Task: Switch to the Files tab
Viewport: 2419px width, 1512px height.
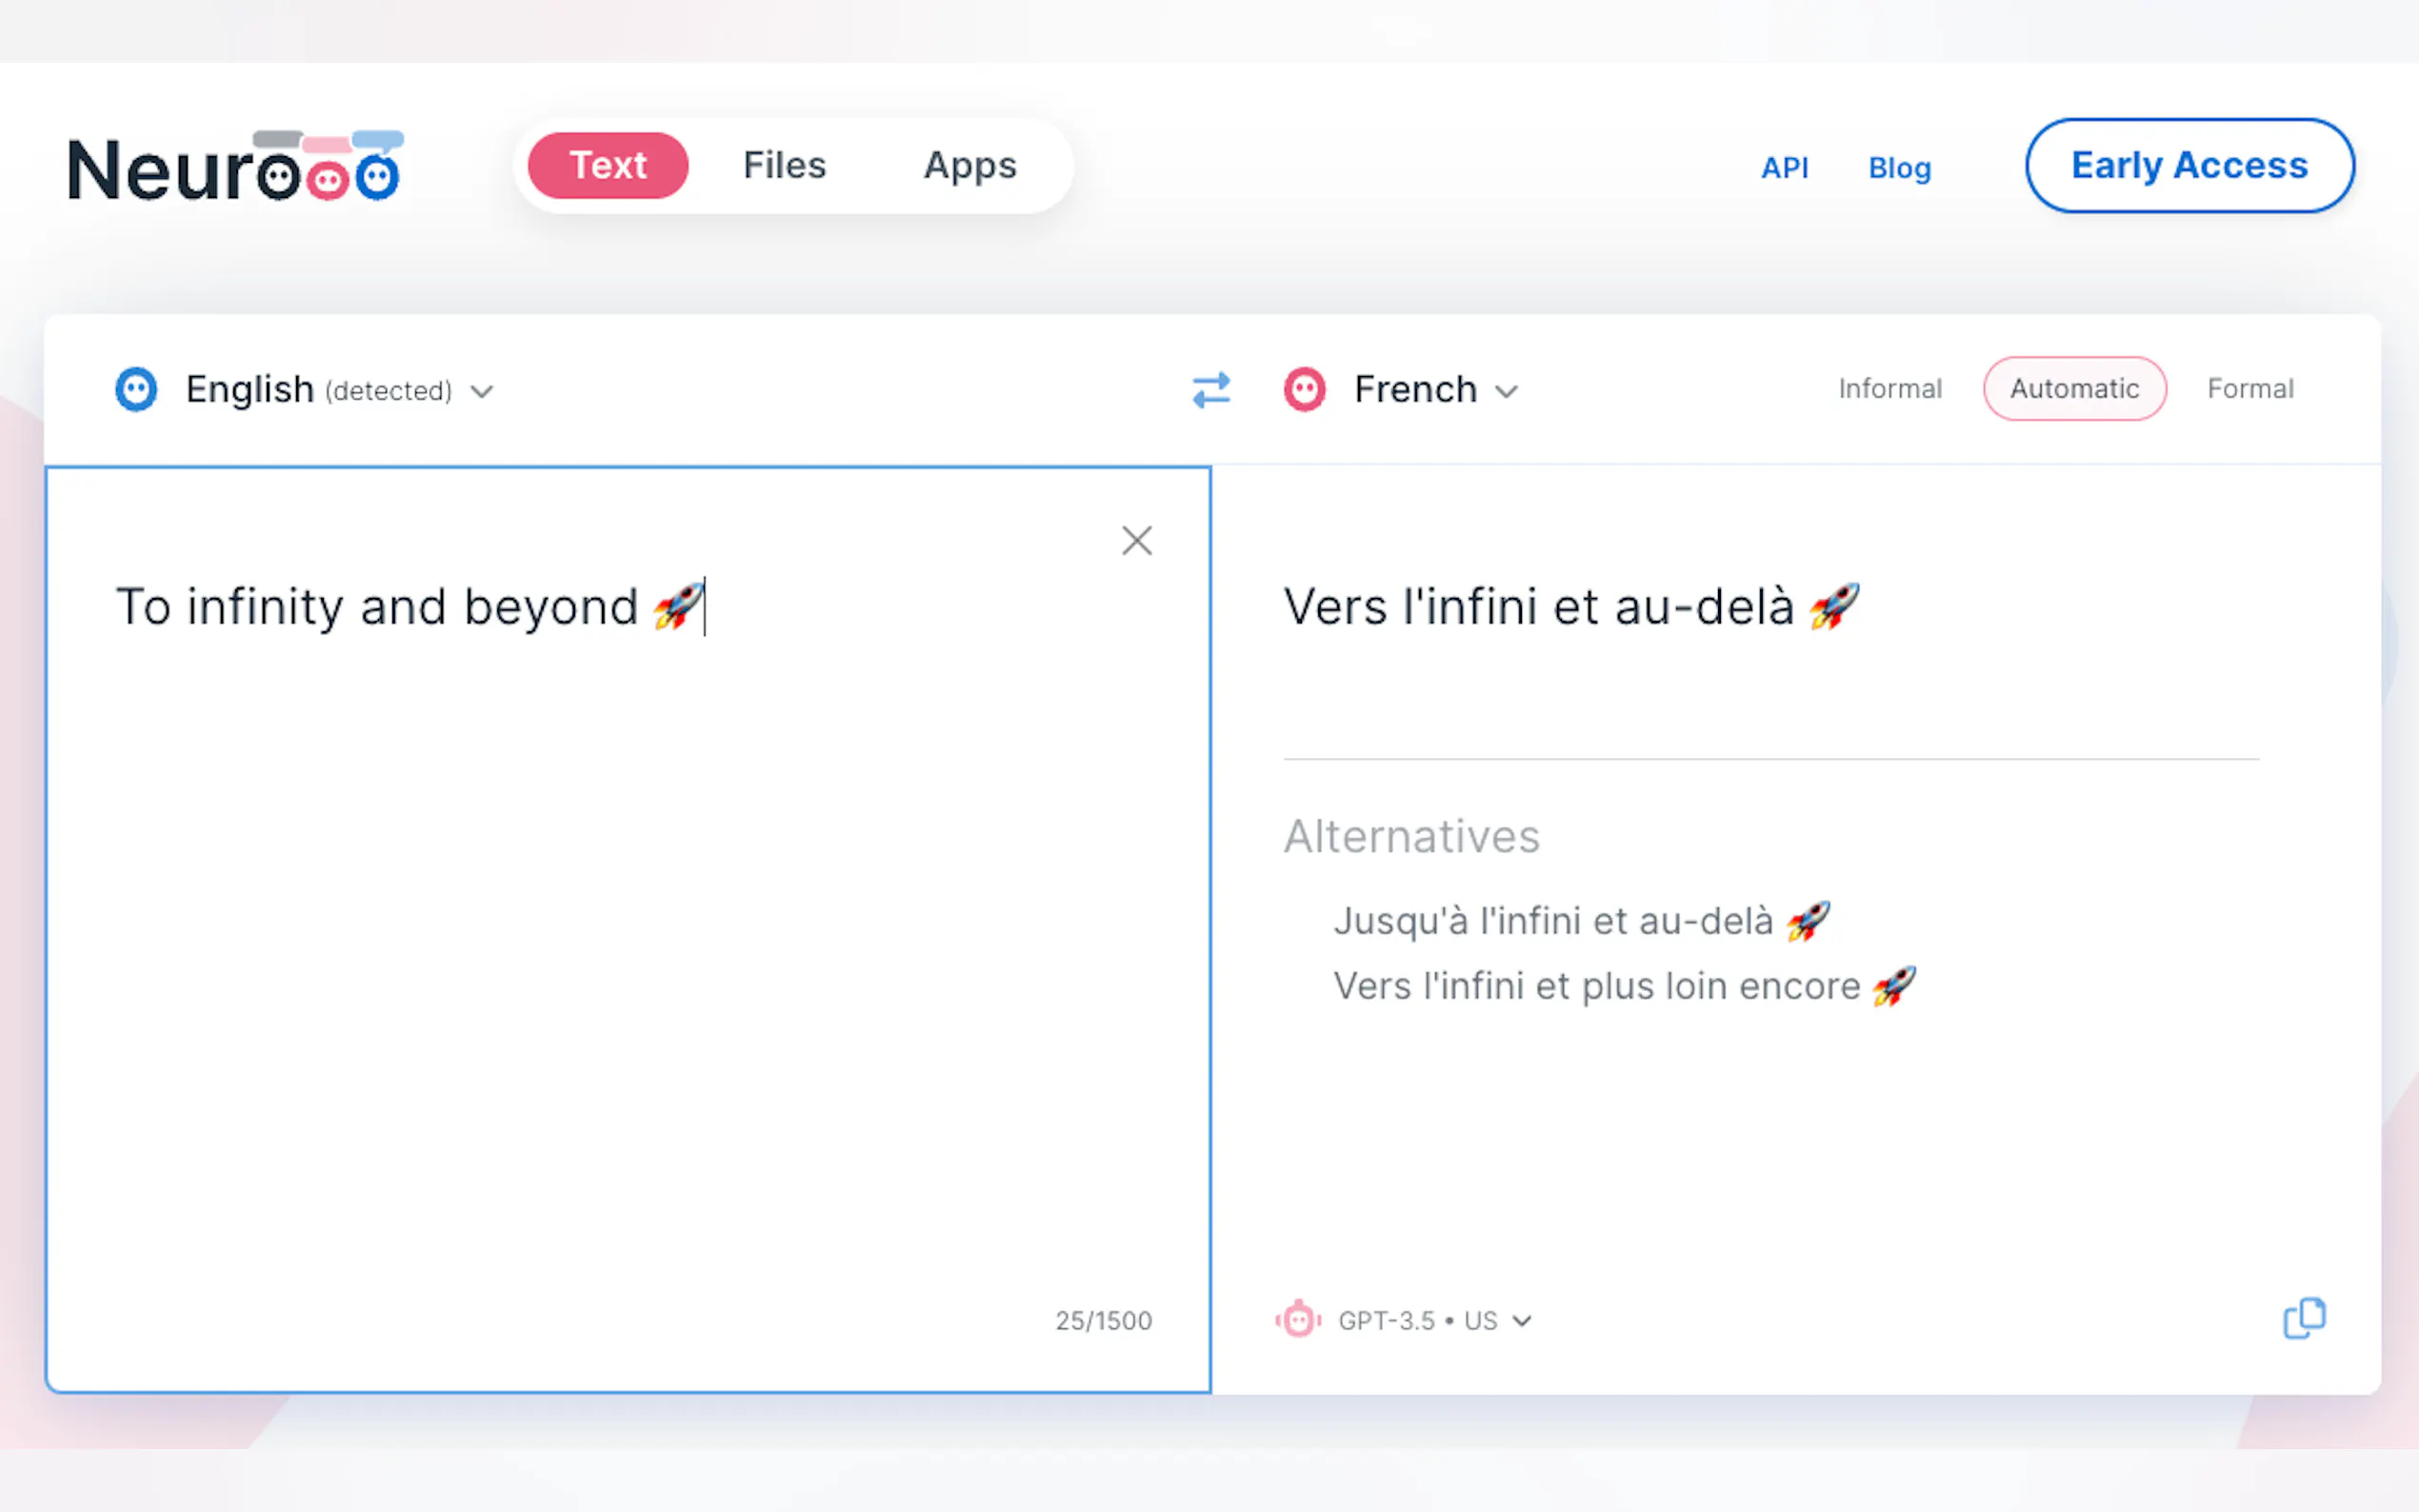Action: (x=784, y=165)
